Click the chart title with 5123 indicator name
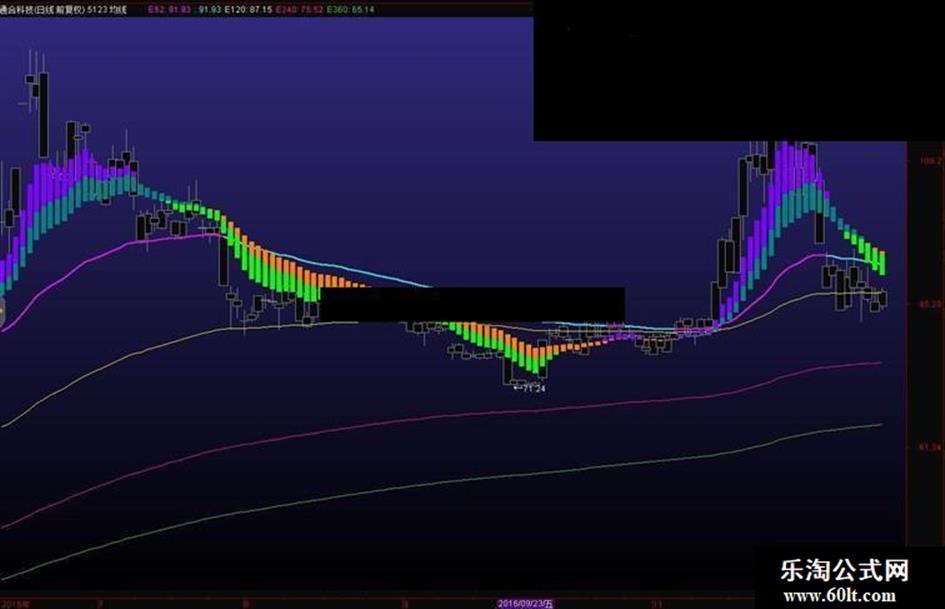This screenshot has width=945, height=609. pos(63,10)
